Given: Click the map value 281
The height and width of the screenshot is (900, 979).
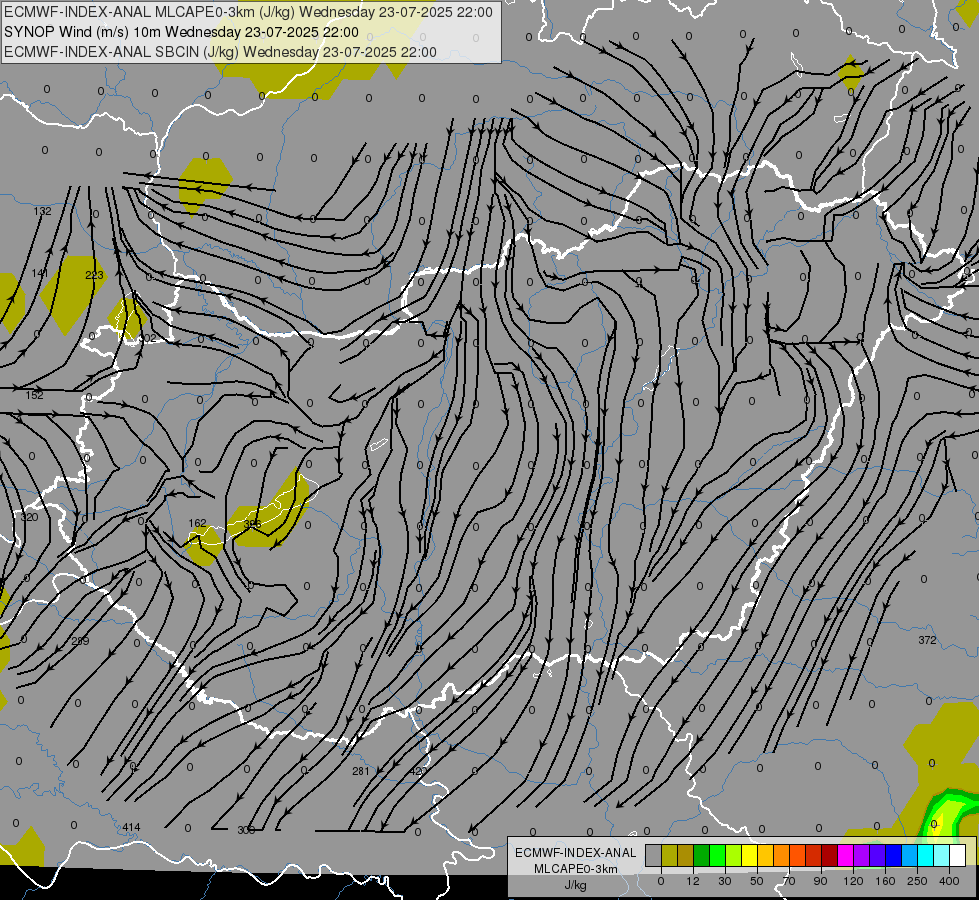Looking at the screenshot, I should (361, 771).
